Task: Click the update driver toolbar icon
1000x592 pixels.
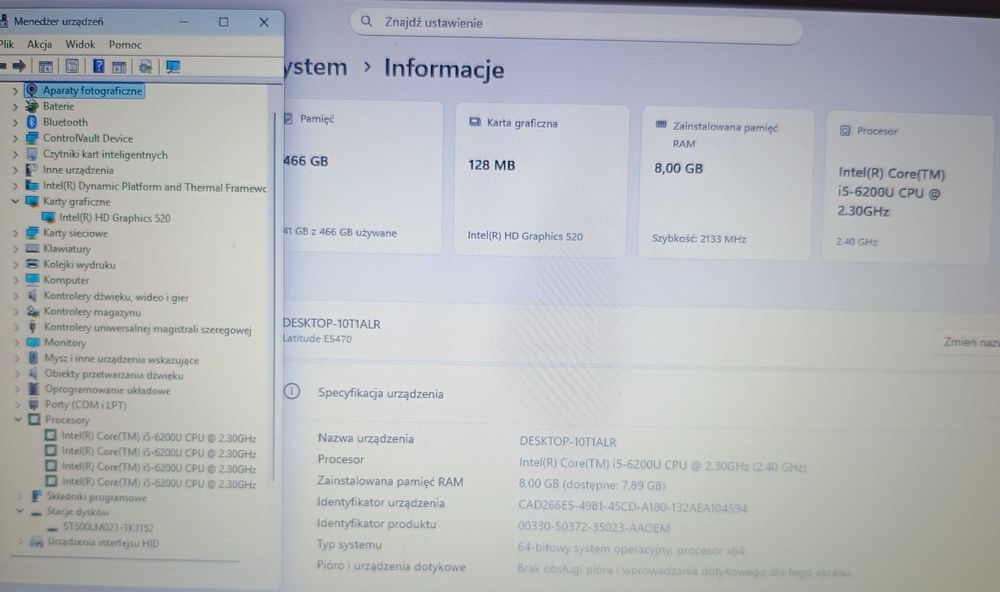Action: [x=146, y=66]
